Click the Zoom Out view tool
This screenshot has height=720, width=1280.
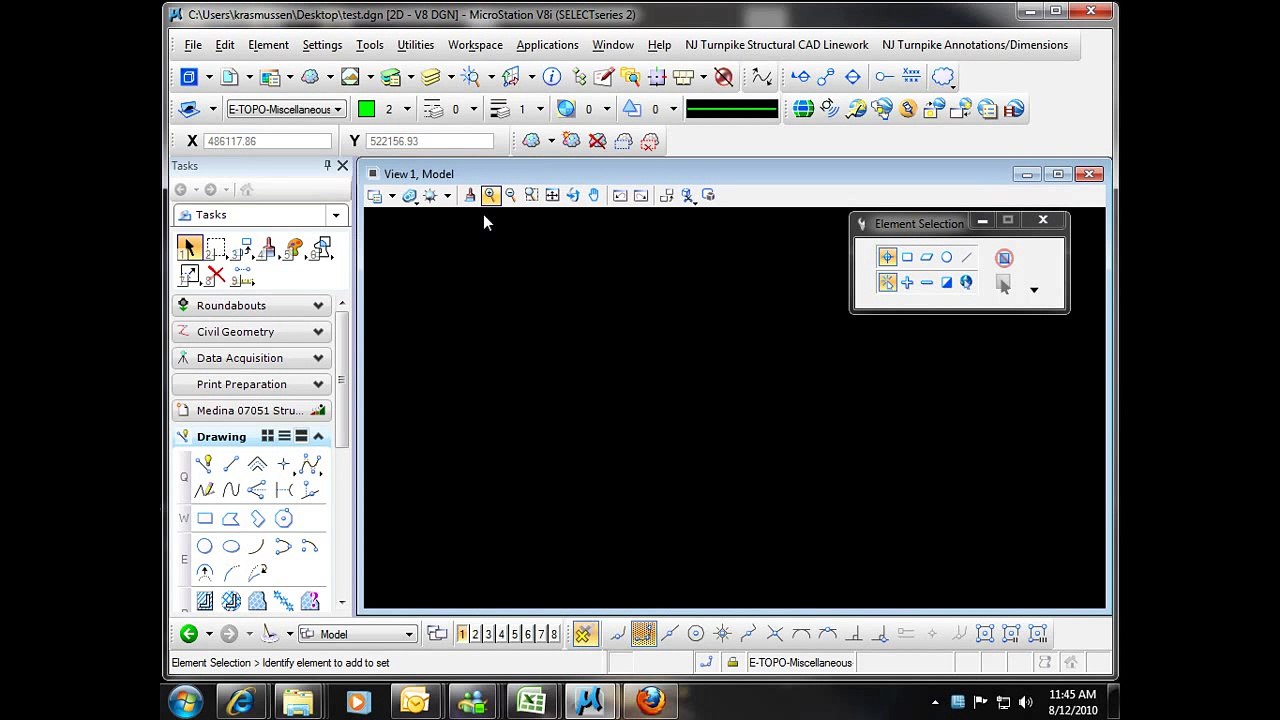511,196
